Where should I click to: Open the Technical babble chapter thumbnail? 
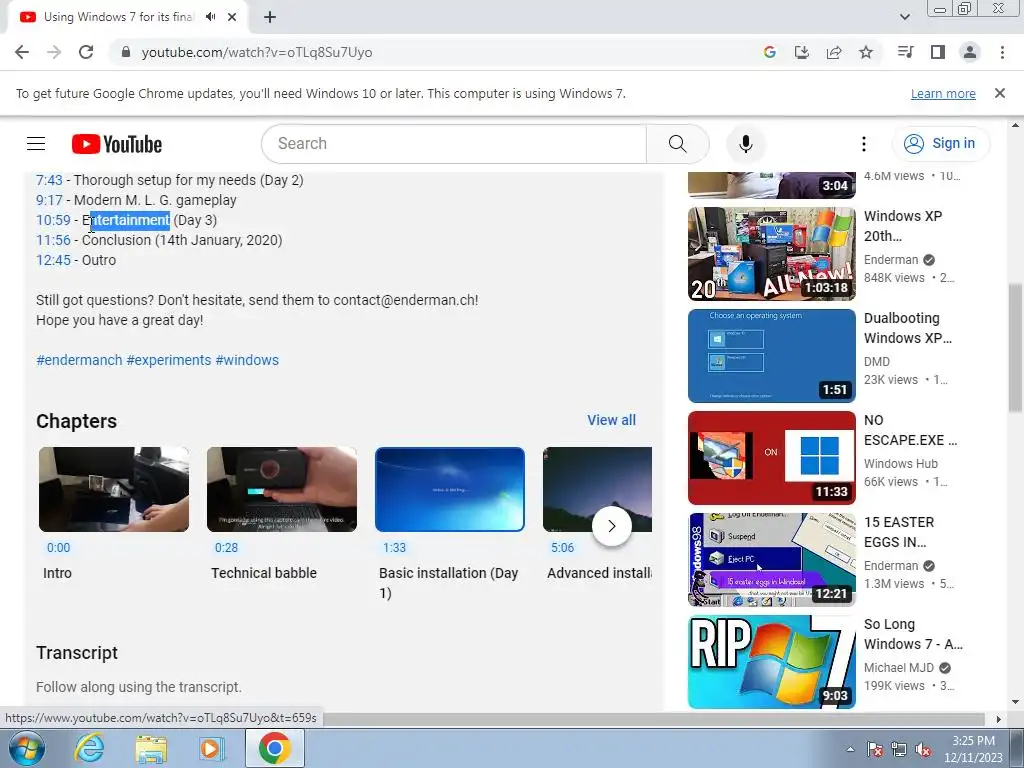(x=281, y=489)
